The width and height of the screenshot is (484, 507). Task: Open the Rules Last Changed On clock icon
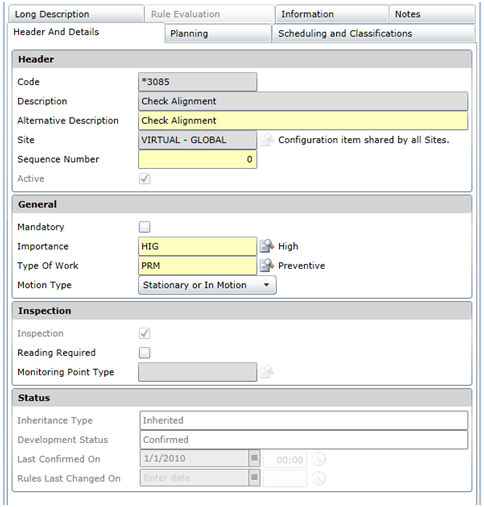point(319,479)
